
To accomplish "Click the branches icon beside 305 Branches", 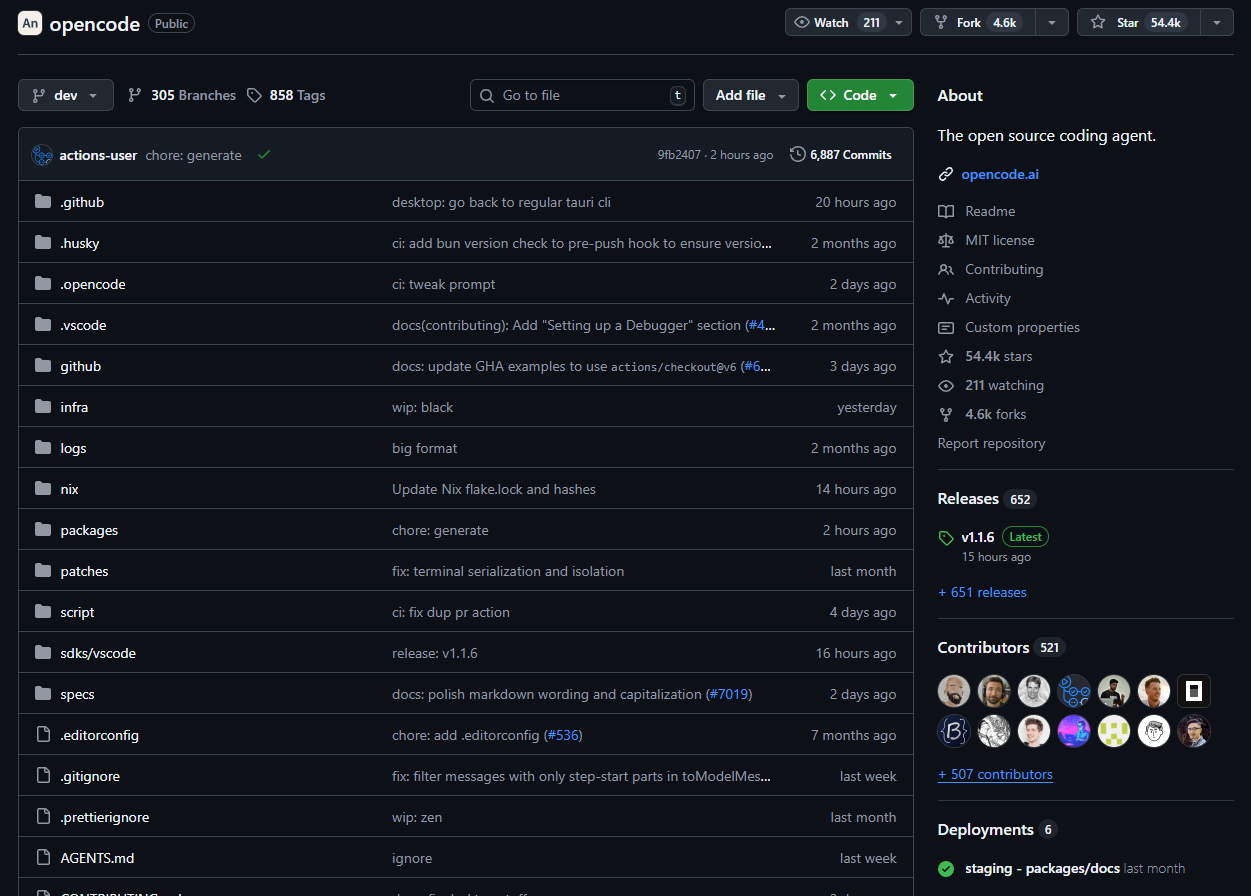I will (136, 96).
